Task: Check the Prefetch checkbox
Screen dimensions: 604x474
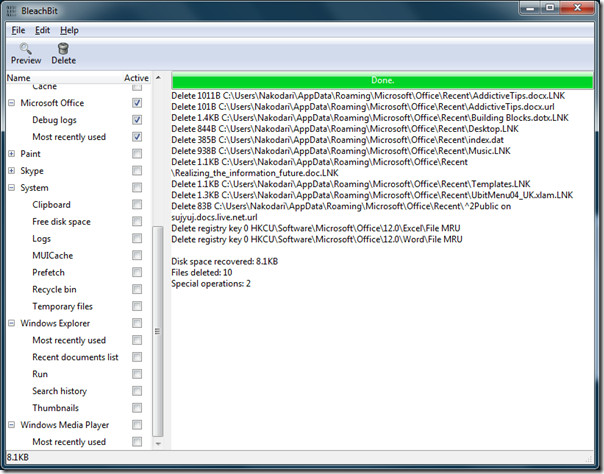Action: (137, 272)
